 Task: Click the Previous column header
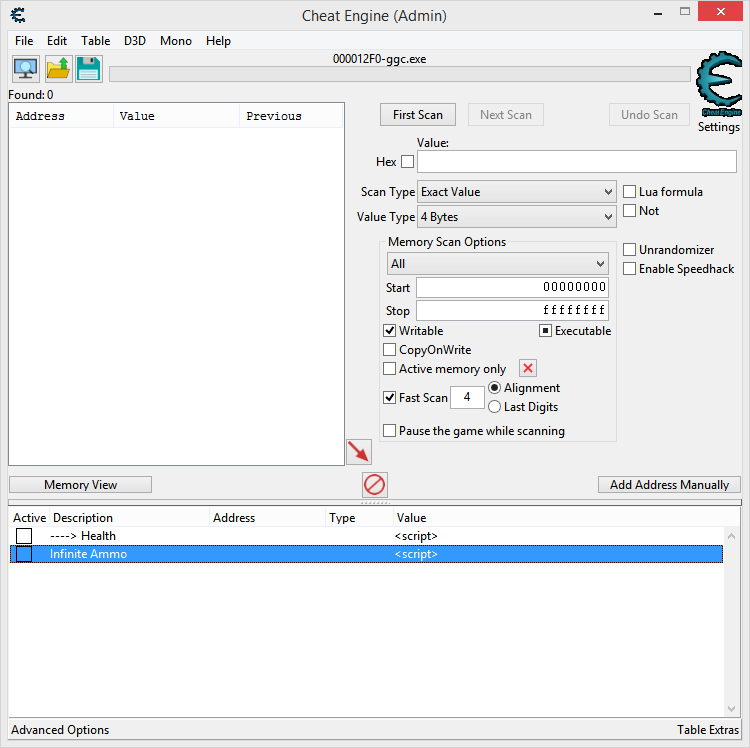[x=291, y=116]
